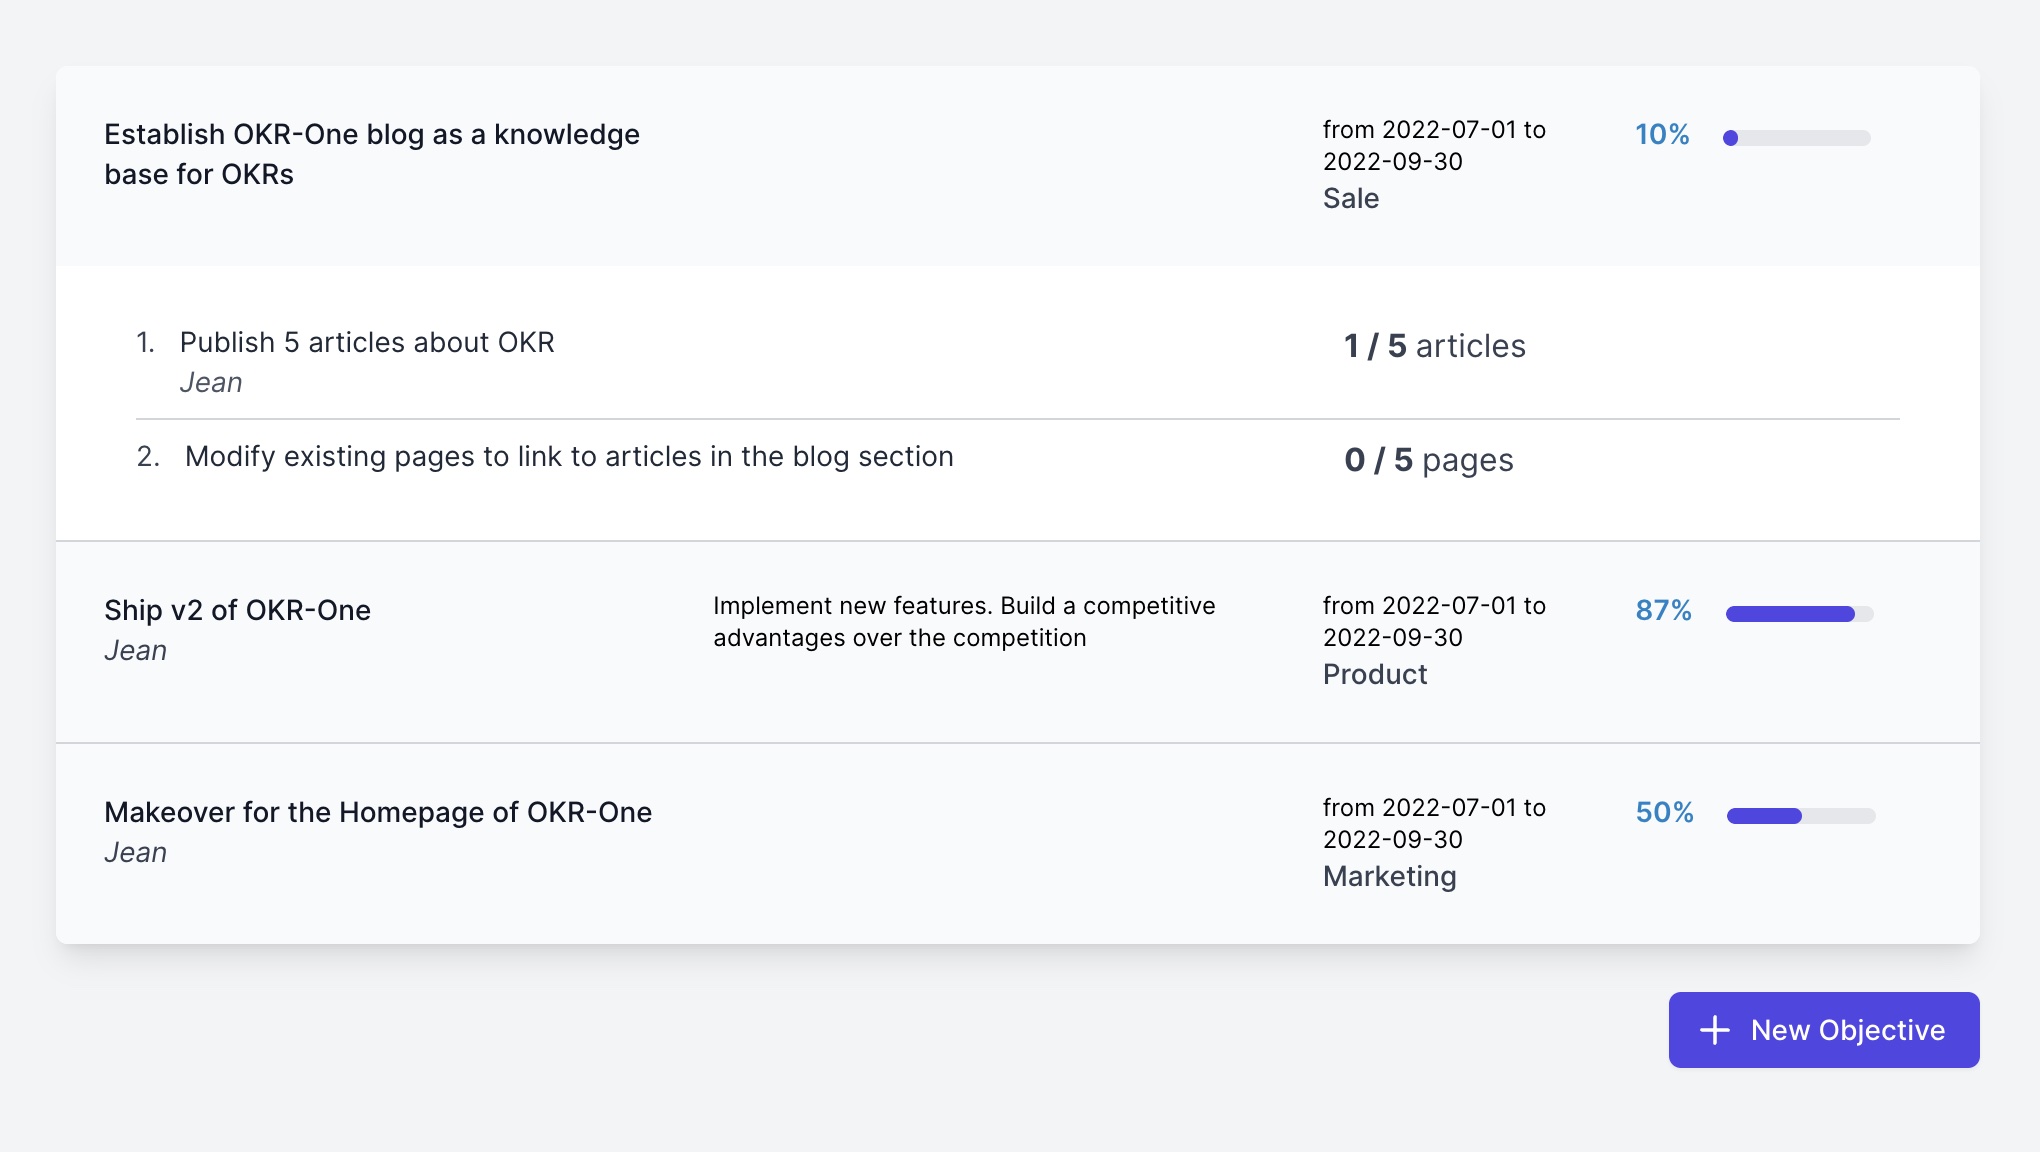Expand Makeover for the Homepage objective

click(x=377, y=812)
